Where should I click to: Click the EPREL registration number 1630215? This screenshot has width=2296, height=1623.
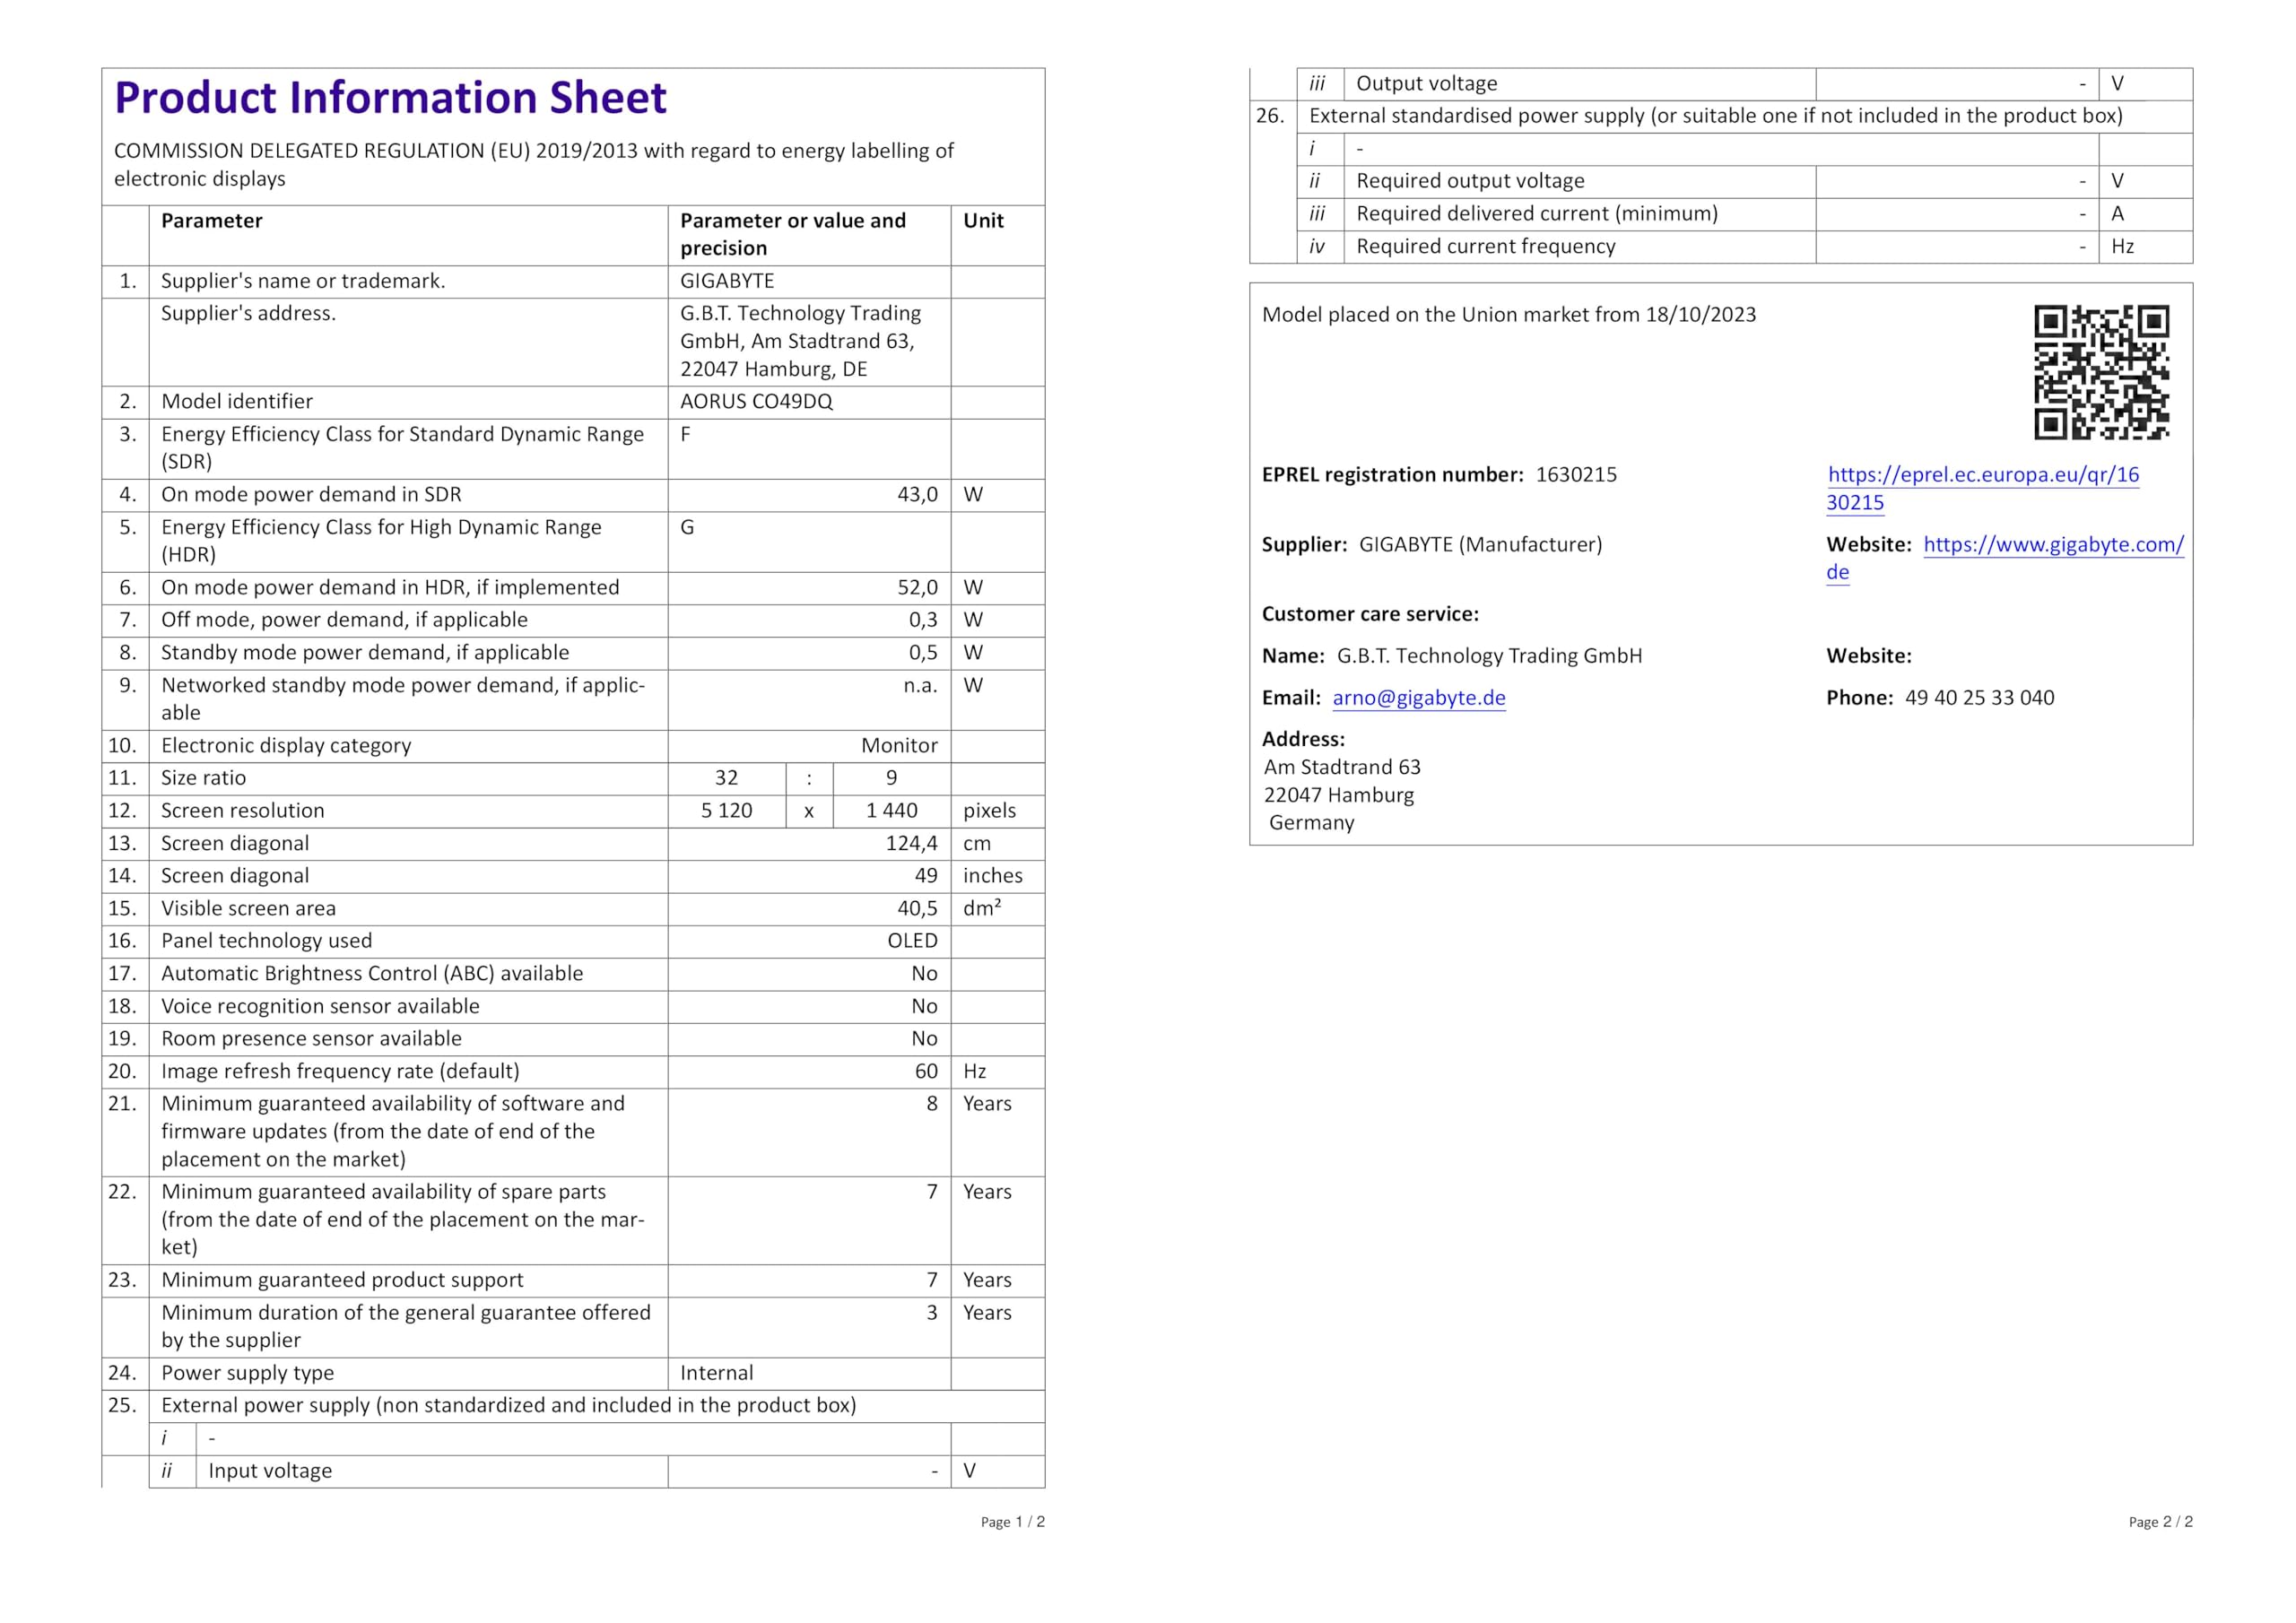[1576, 475]
